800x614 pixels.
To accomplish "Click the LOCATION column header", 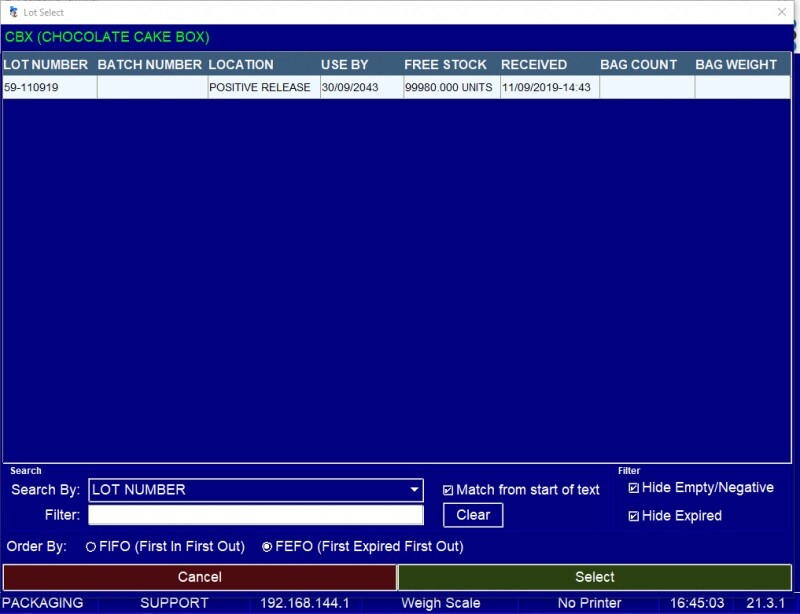I will coord(241,64).
